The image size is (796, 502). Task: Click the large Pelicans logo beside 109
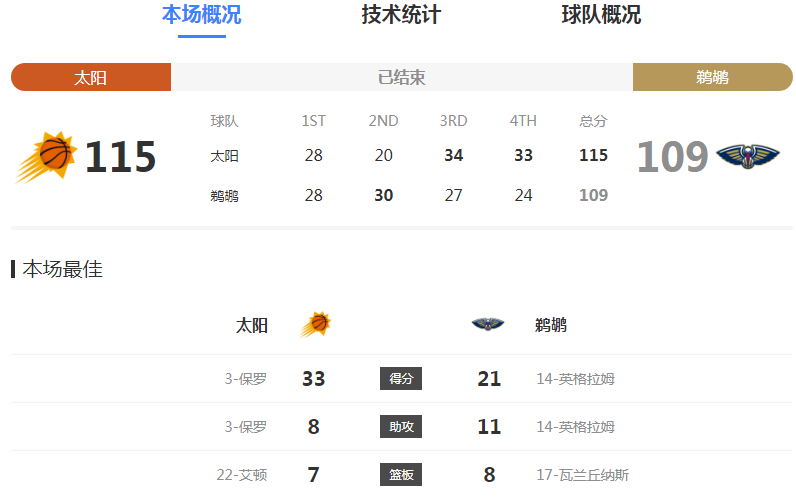(x=748, y=156)
